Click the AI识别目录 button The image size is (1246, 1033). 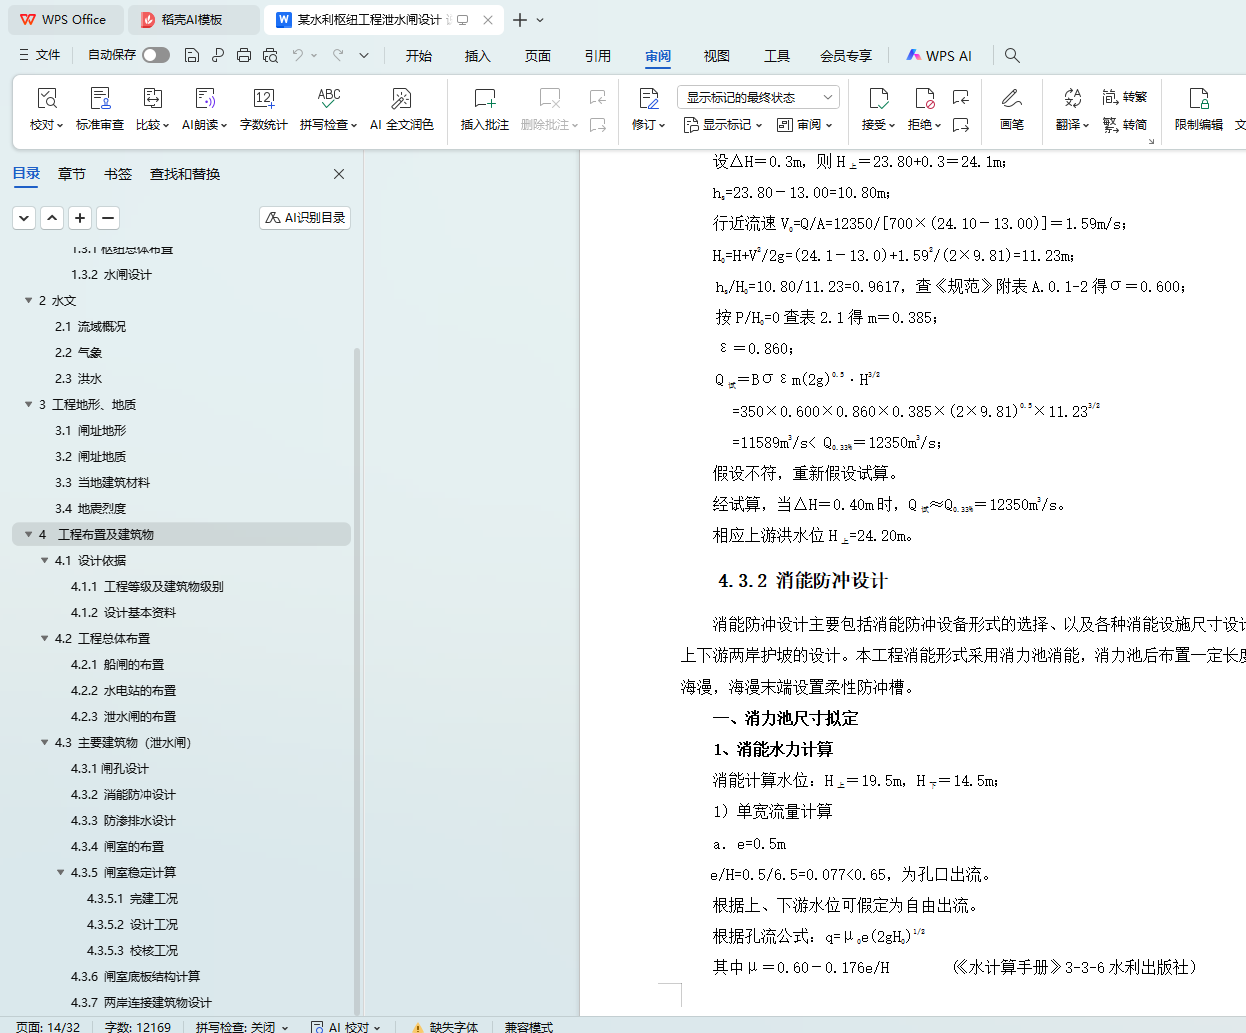click(305, 217)
